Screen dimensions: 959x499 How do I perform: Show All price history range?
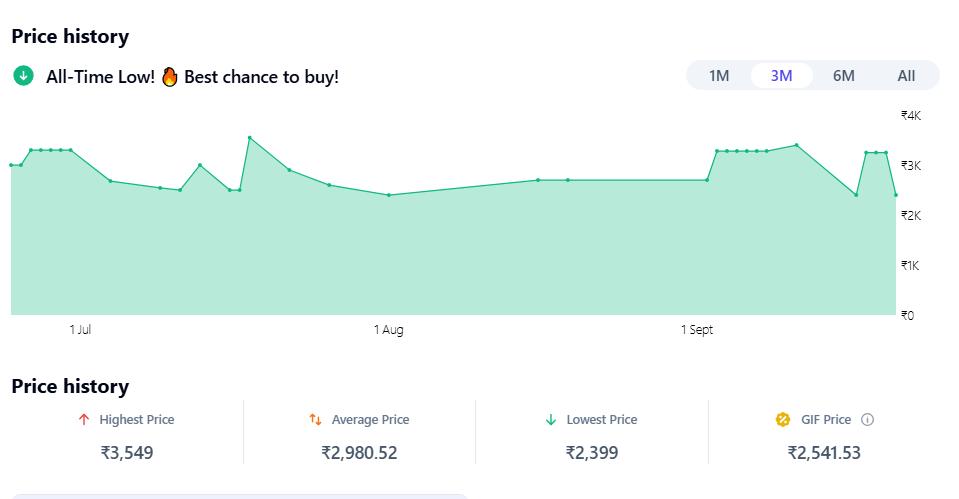(x=906, y=76)
